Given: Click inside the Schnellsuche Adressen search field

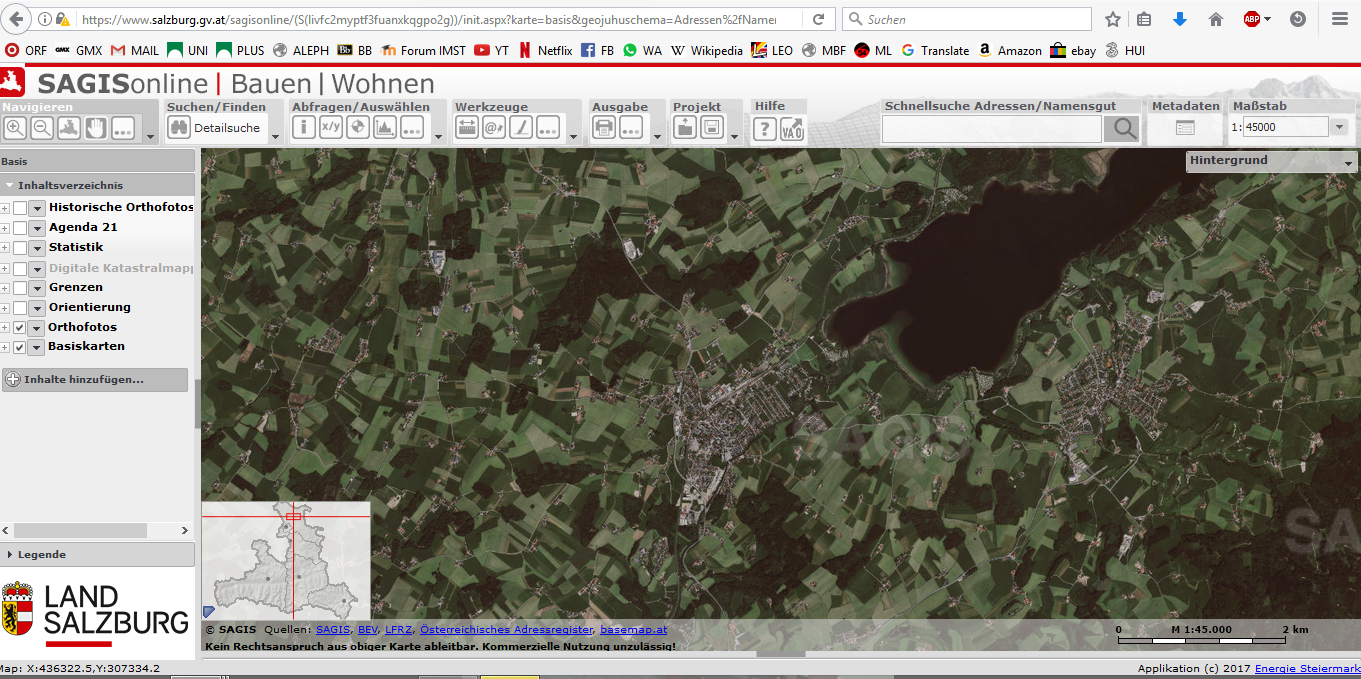Looking at the screenshot, I should (x=990, y=128).
